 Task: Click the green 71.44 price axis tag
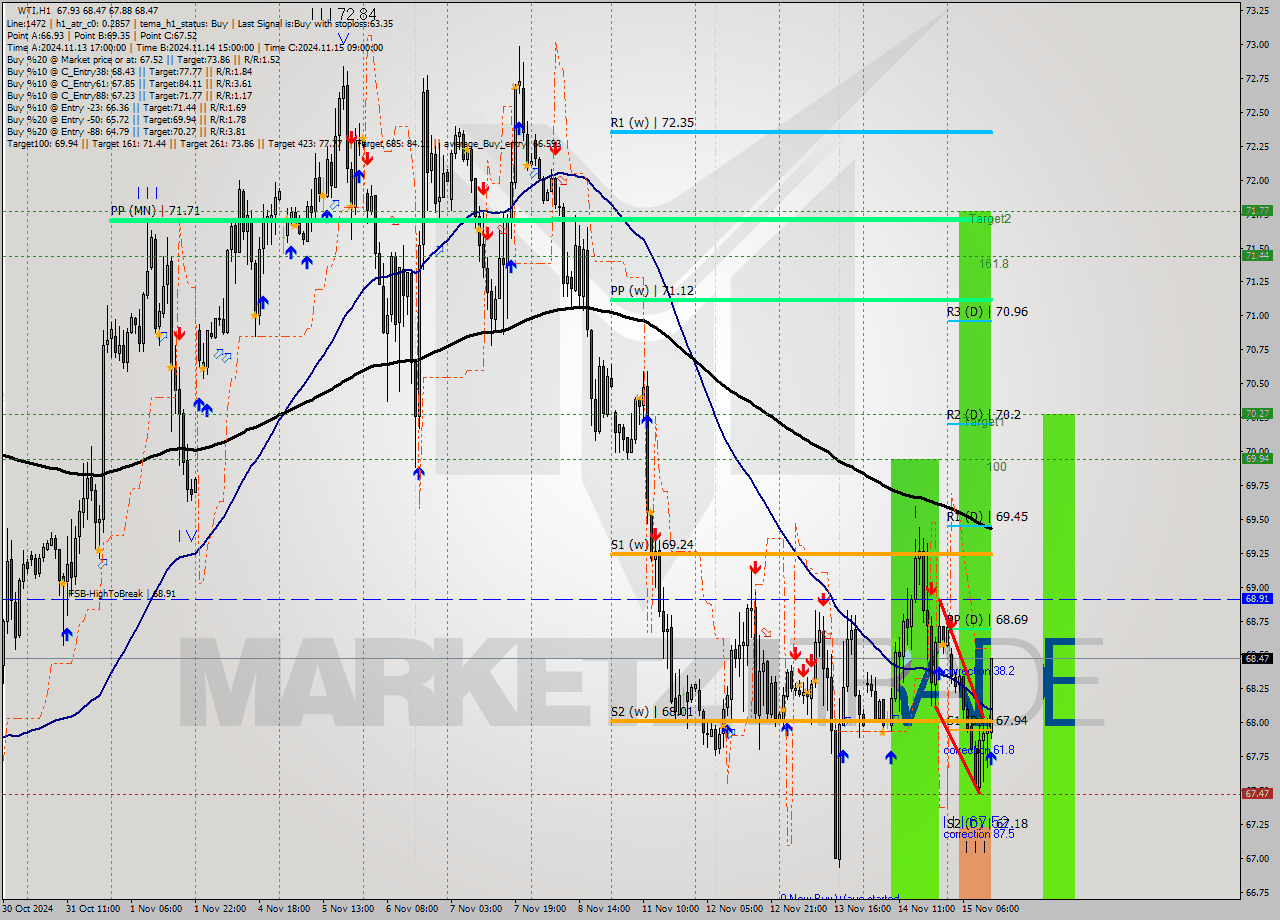click(x=1257, y=256)
